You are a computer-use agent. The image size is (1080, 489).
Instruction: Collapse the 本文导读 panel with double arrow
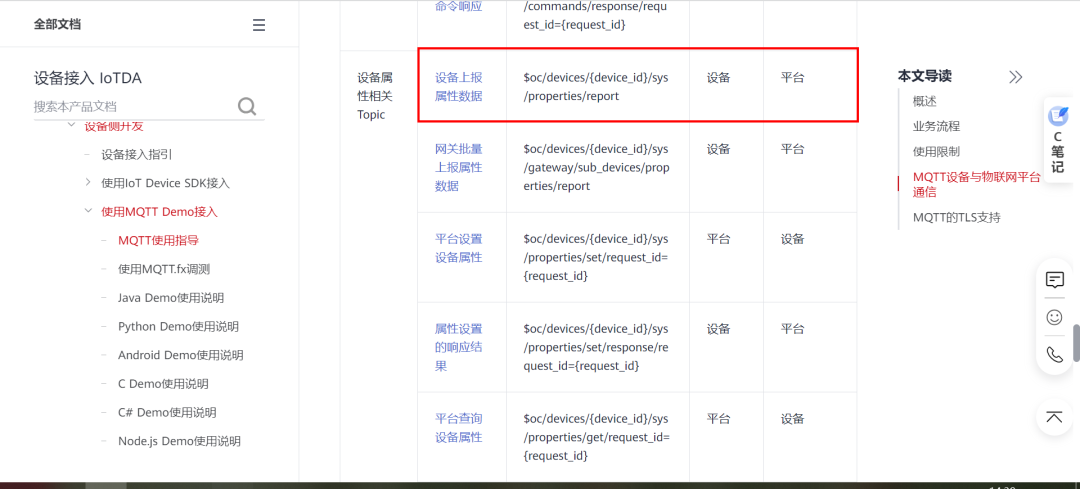(1015, 76)
